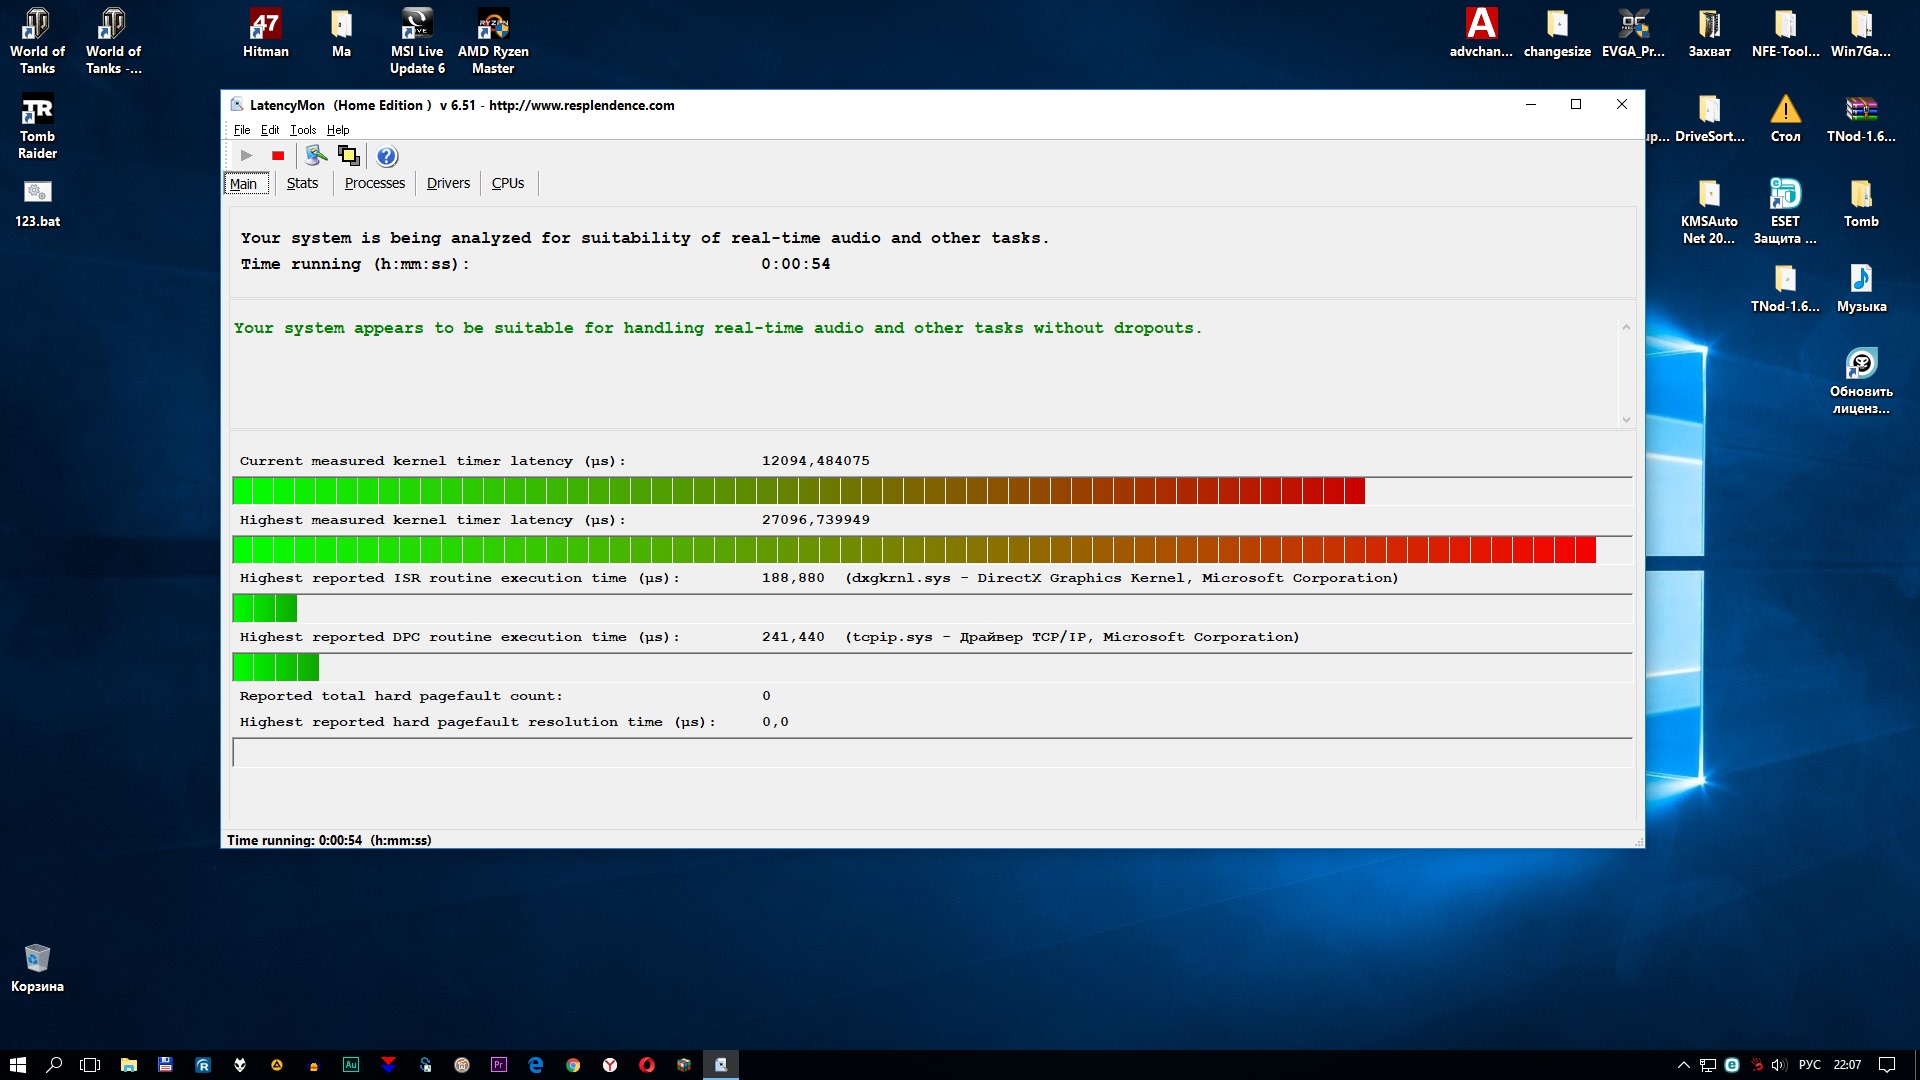
Task: Open the Edit menu
Action: coord(270,130)
